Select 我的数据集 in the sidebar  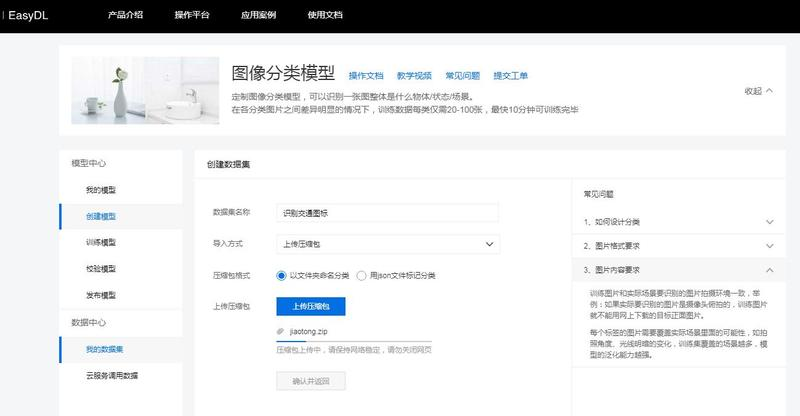pos(104,349)
